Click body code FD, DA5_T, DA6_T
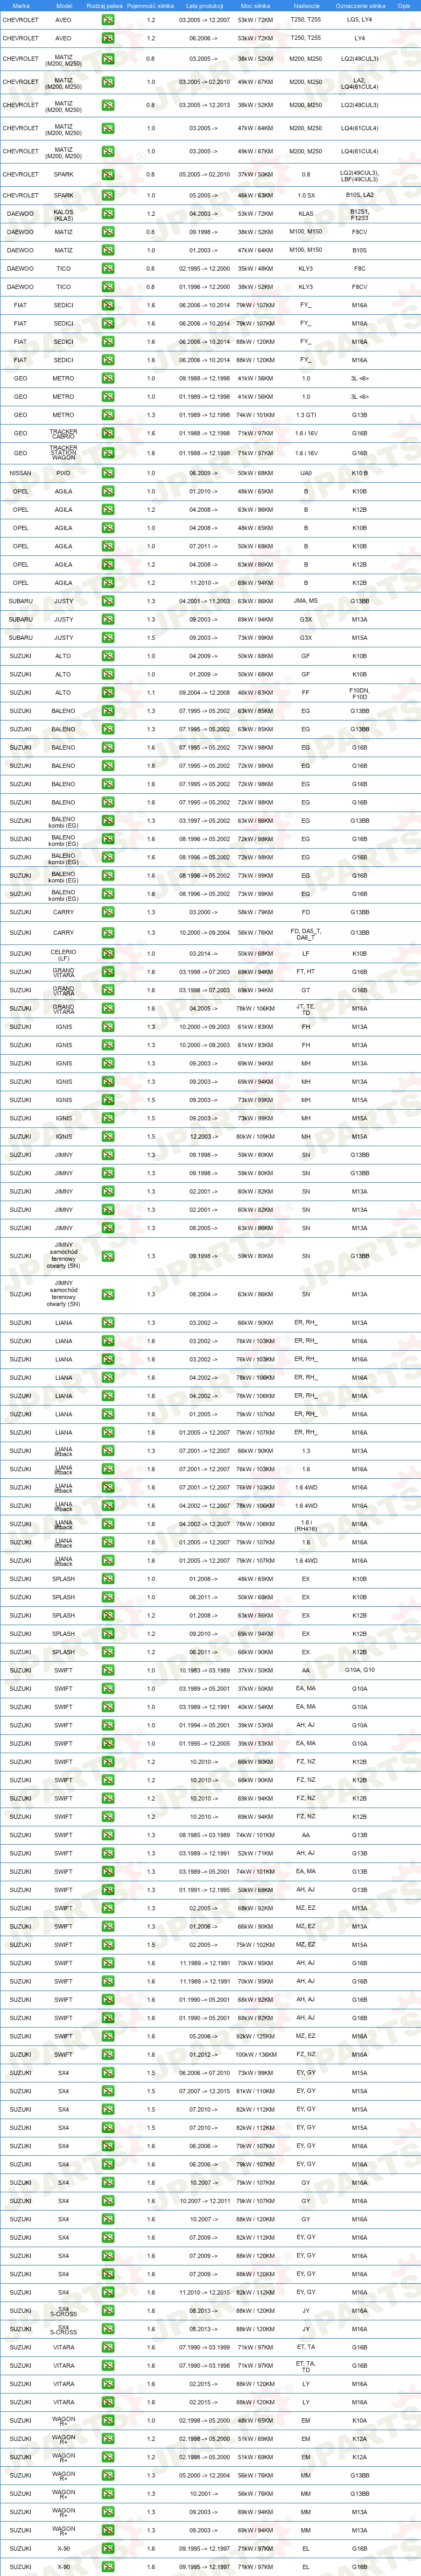This screenshot has height=2576, width=421. click(x=306, y=934)
